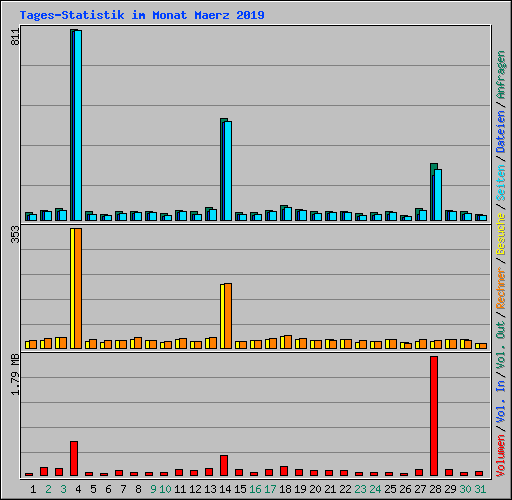
Task: Click green weekend day label '17'
Action: pyautogui.click(x=270, y=489)
